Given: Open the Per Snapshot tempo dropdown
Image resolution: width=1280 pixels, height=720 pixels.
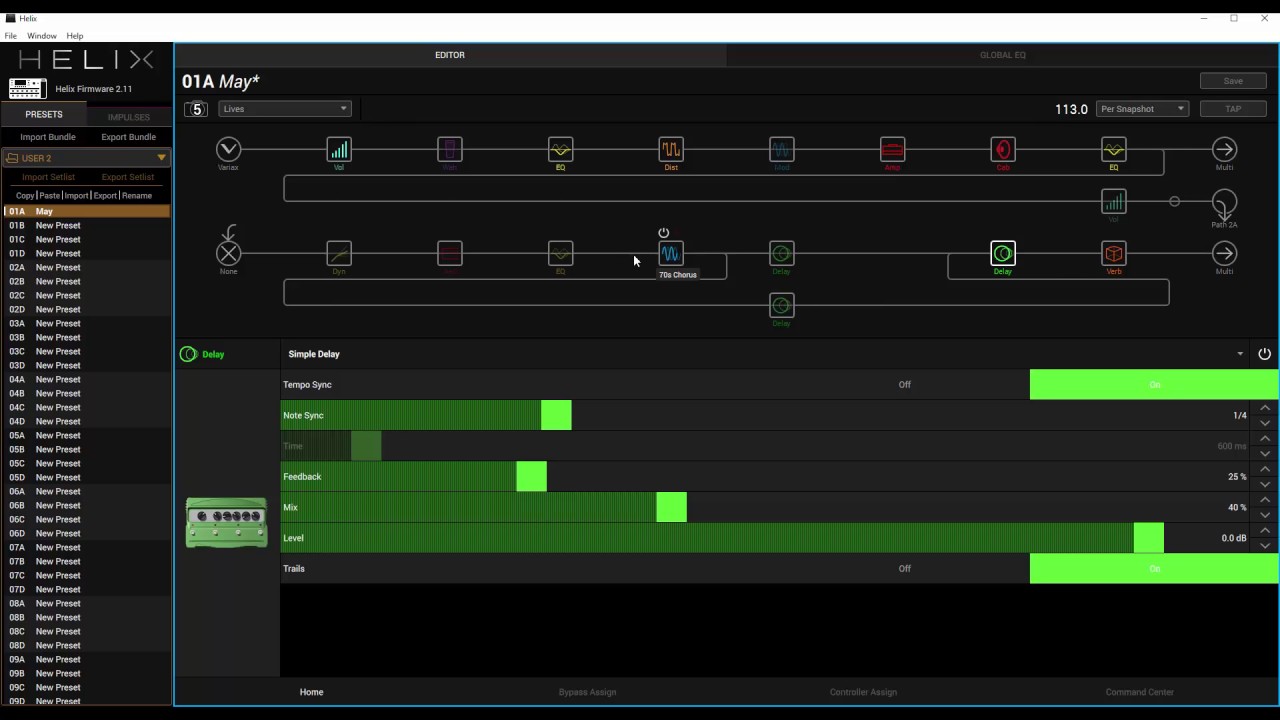Looking at the screenshot, I should click(1141, 109).
